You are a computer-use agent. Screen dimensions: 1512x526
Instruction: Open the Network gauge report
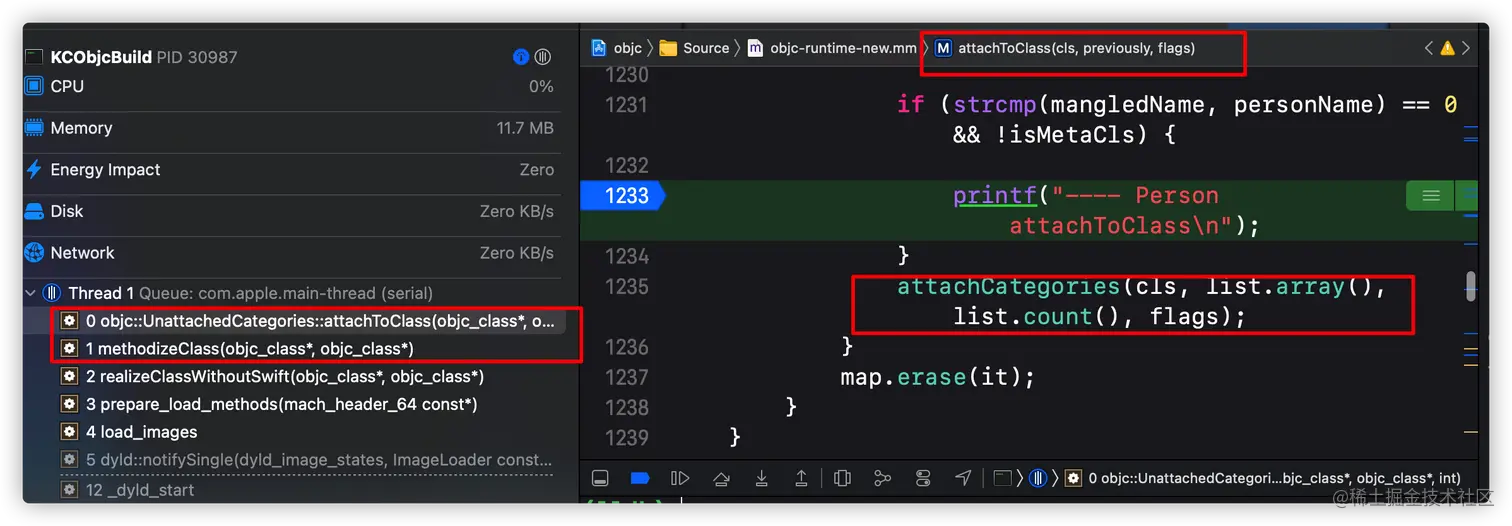pos(290,253)
